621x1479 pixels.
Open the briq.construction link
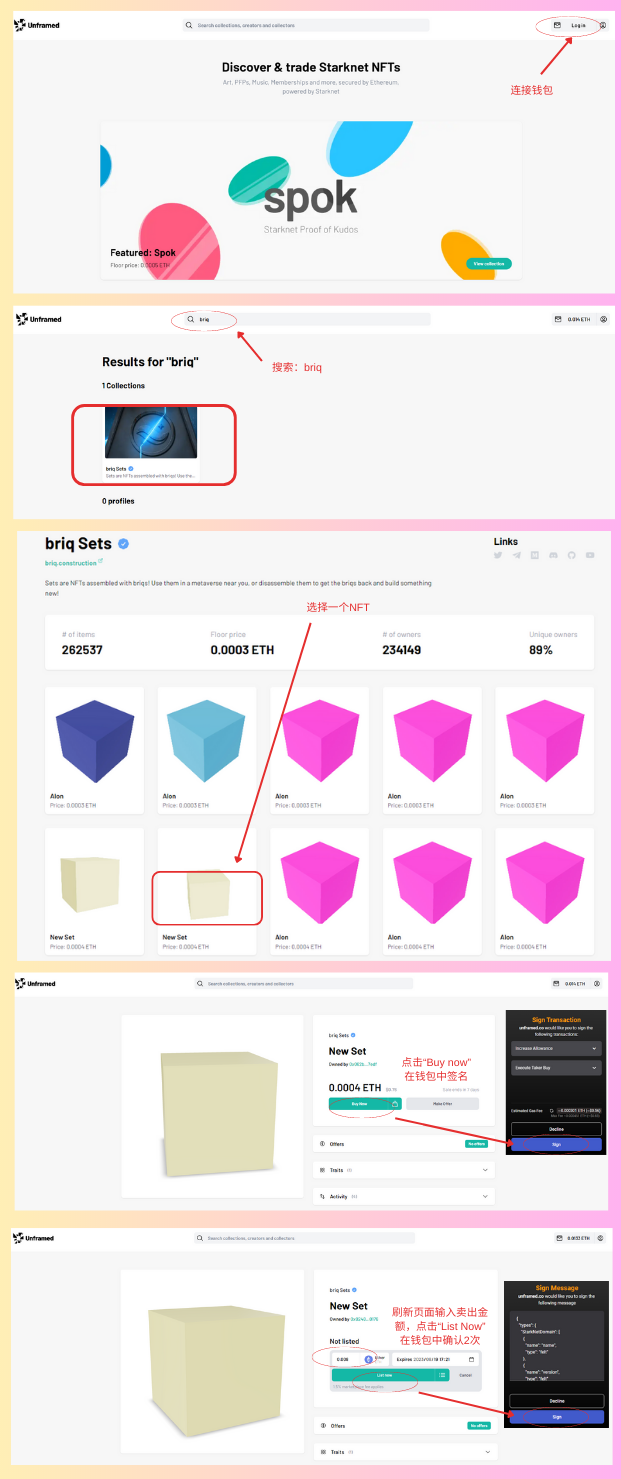point(71,563)
